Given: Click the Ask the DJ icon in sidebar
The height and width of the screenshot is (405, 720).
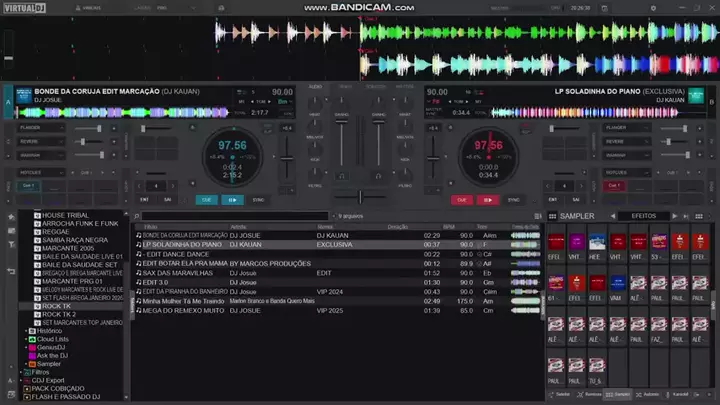Looking at the screenshot, I should pos(32,355).
